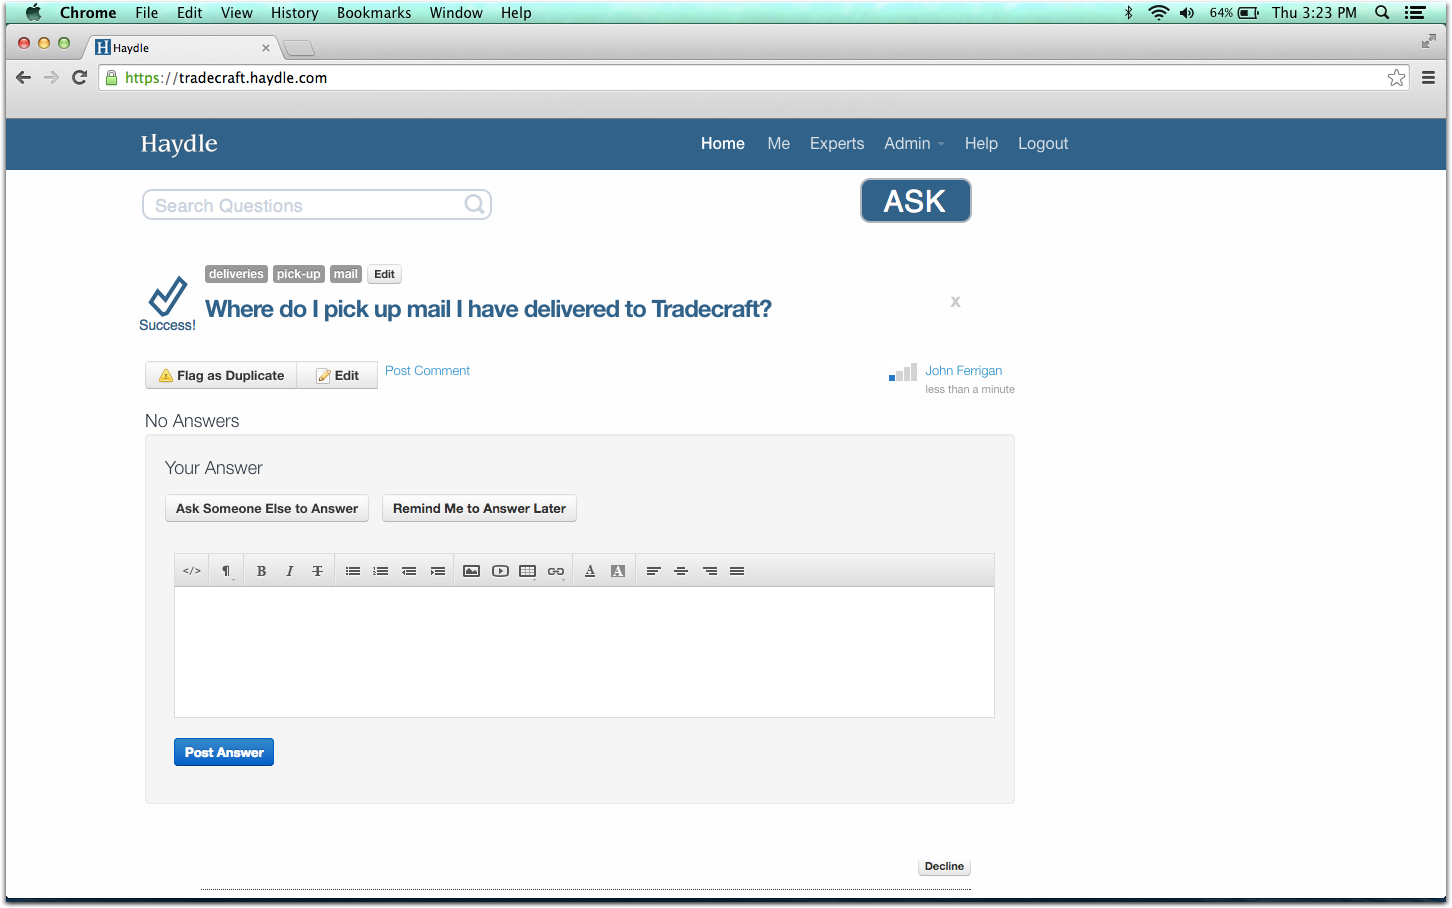Click the volume icon in menu bar
The width and height of the screenshot is (1452, 908).
coord(1187,13)
